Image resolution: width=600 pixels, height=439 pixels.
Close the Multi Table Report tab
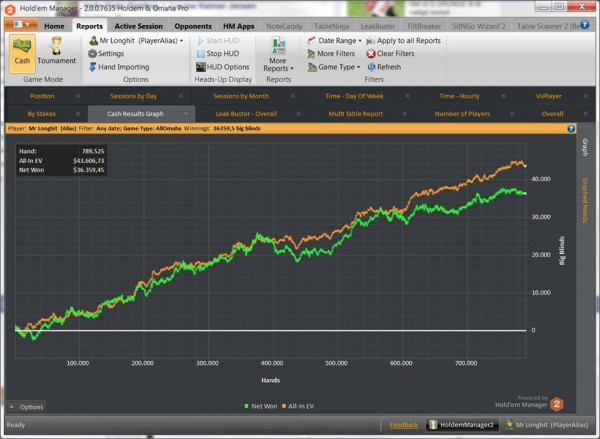point(404,114)
